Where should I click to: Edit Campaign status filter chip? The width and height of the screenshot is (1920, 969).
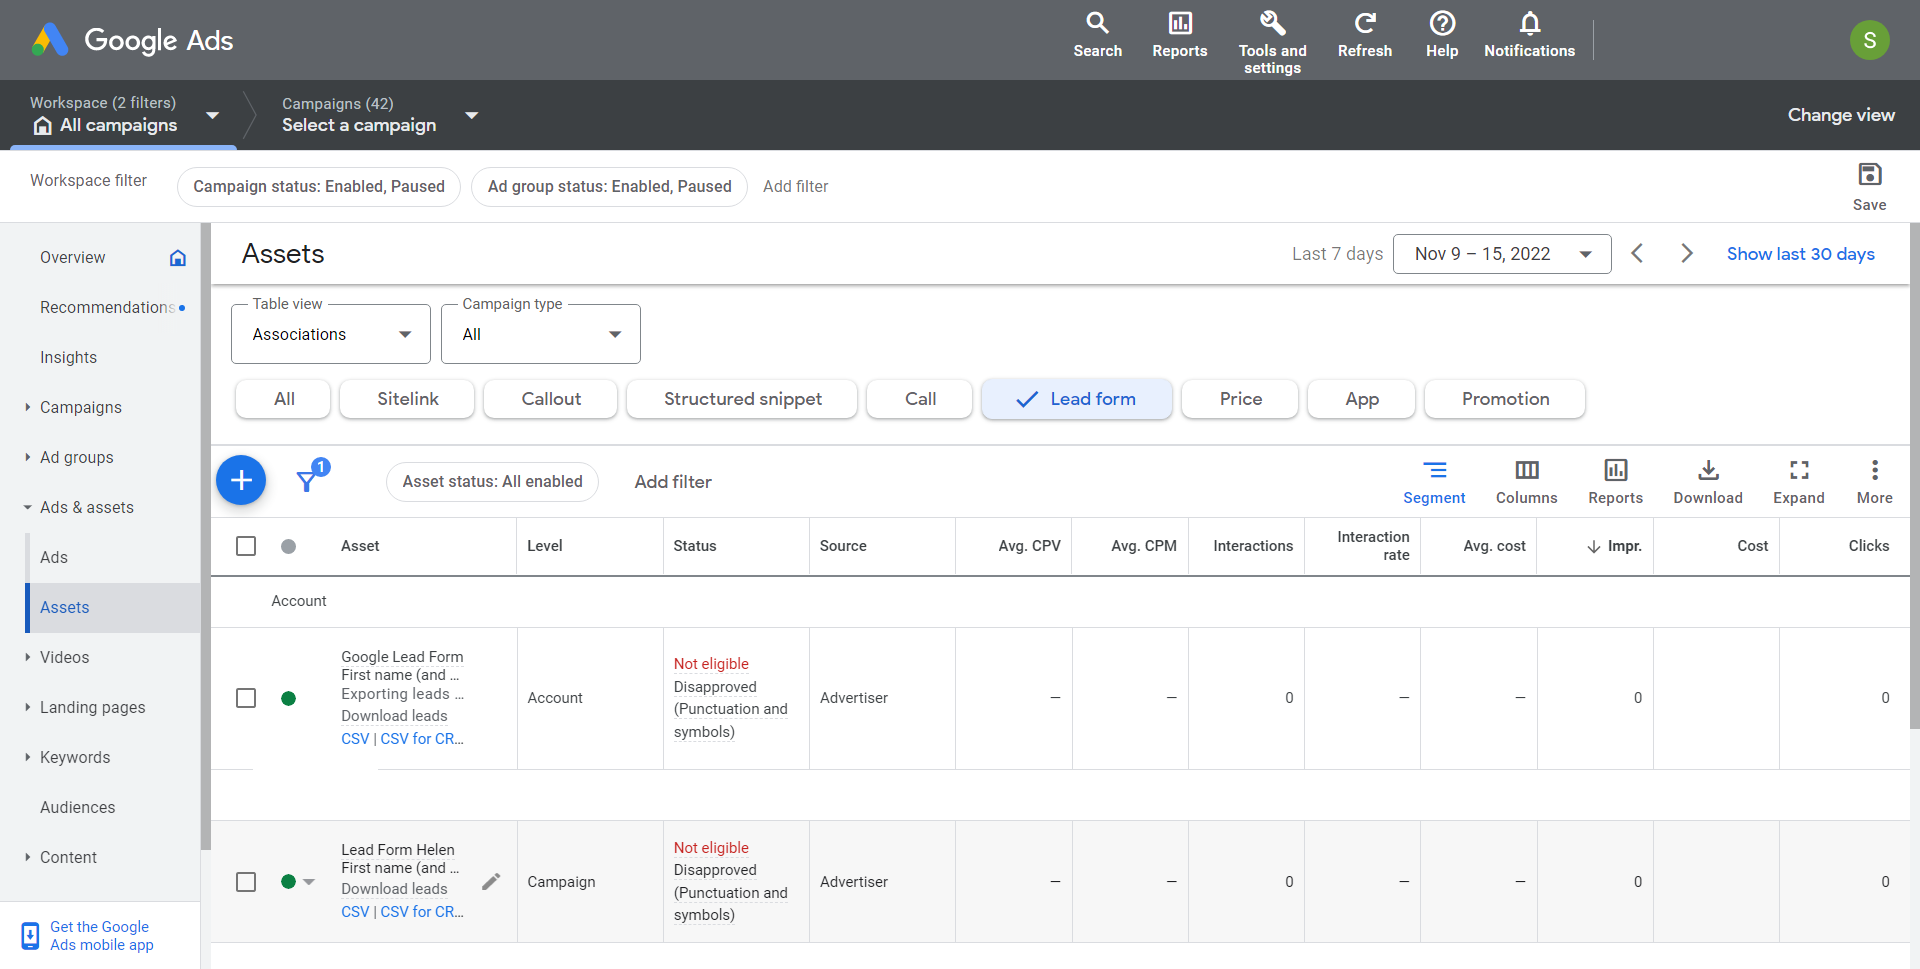point(319,187)
